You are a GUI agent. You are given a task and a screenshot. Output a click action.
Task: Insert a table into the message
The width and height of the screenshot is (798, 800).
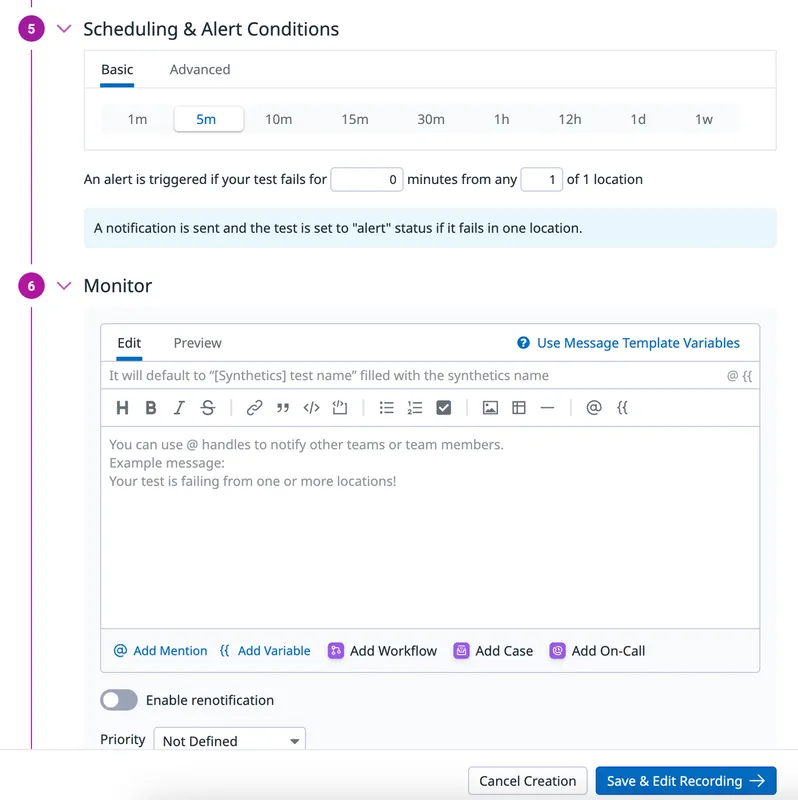tap(518, 408)
